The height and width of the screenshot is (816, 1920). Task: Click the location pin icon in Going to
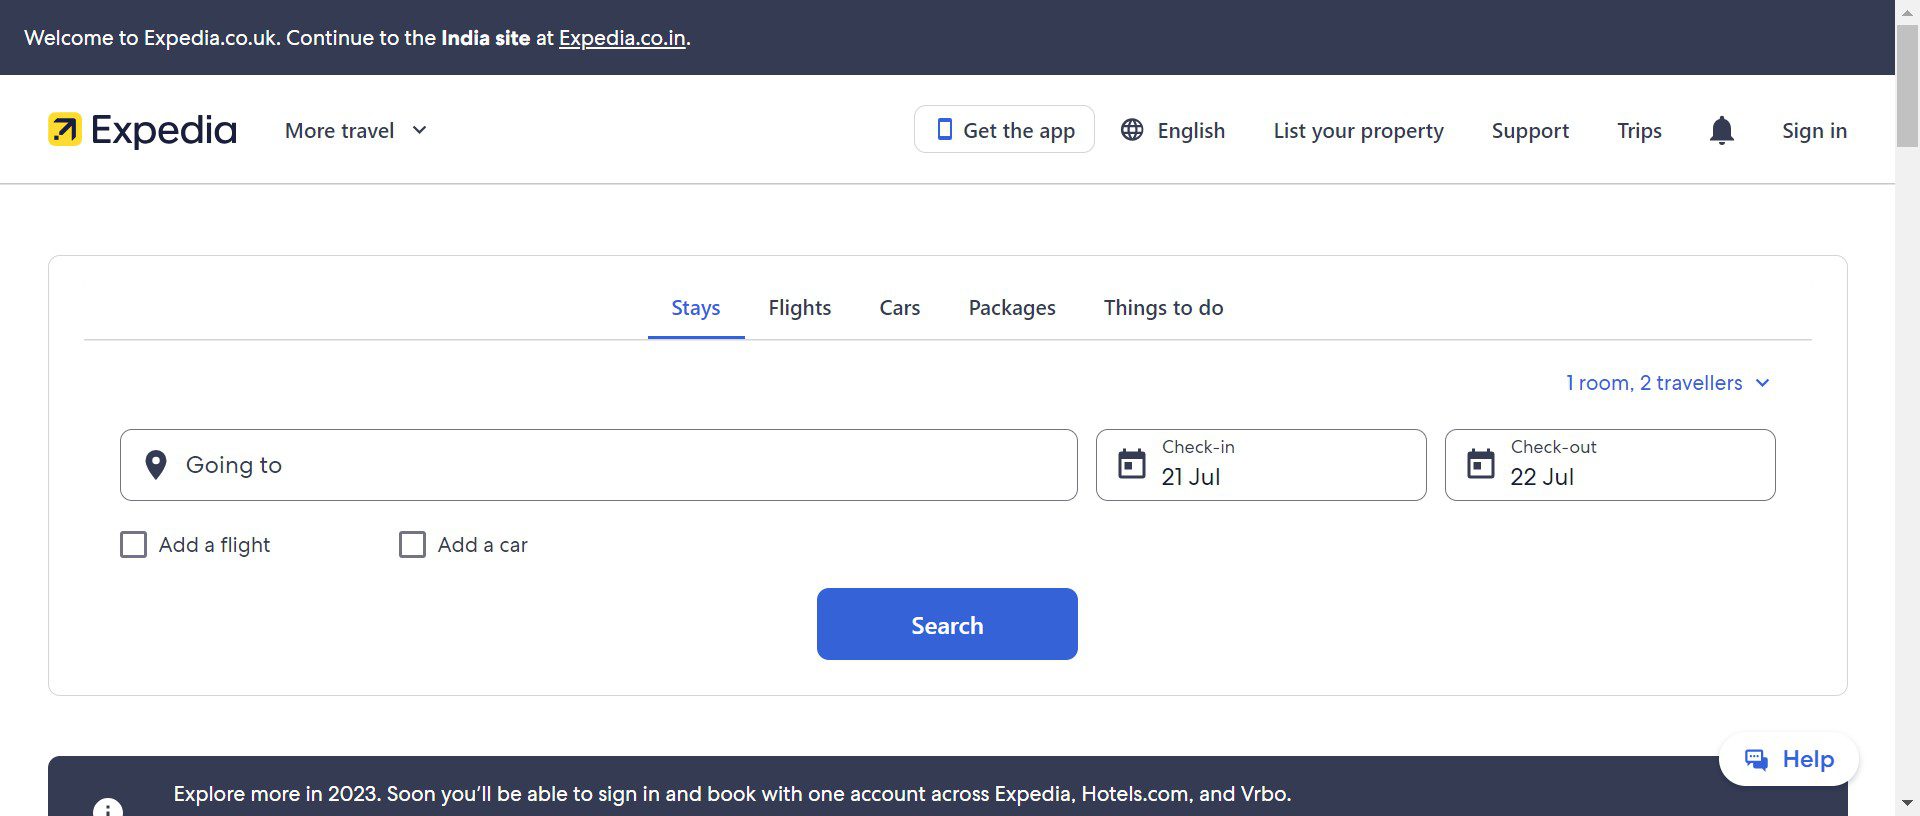click(156, 465)
